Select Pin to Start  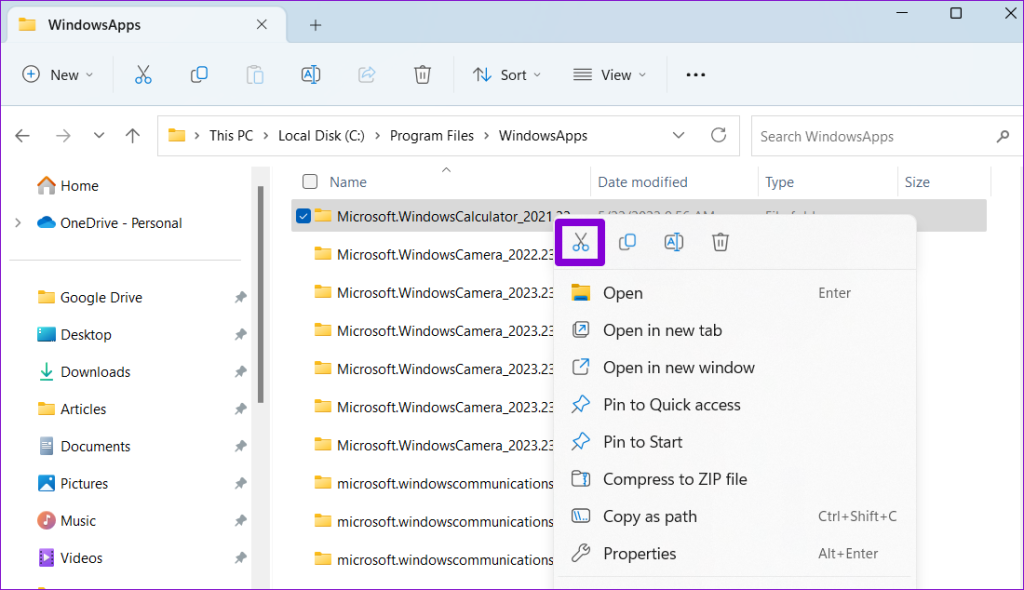[x=734, y=442]
